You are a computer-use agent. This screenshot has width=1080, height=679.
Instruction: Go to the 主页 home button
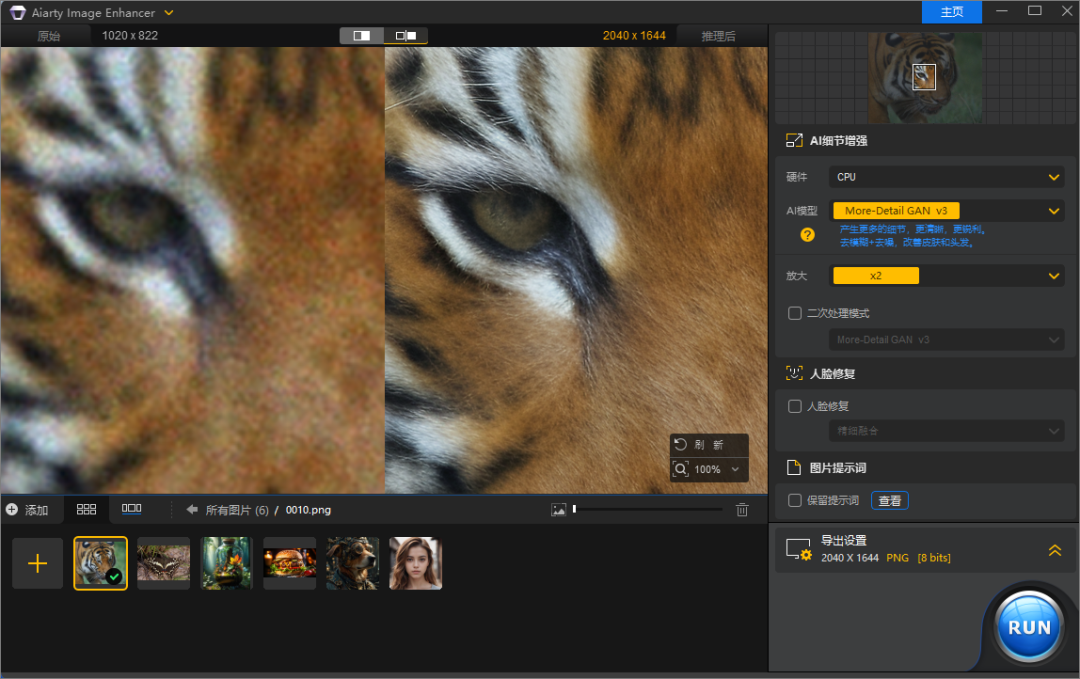pos(951,12)
